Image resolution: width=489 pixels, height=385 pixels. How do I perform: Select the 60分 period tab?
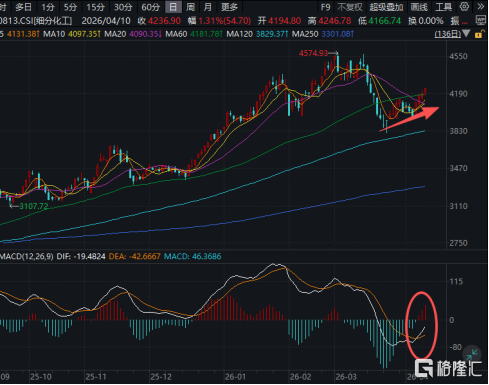[151, 7]
